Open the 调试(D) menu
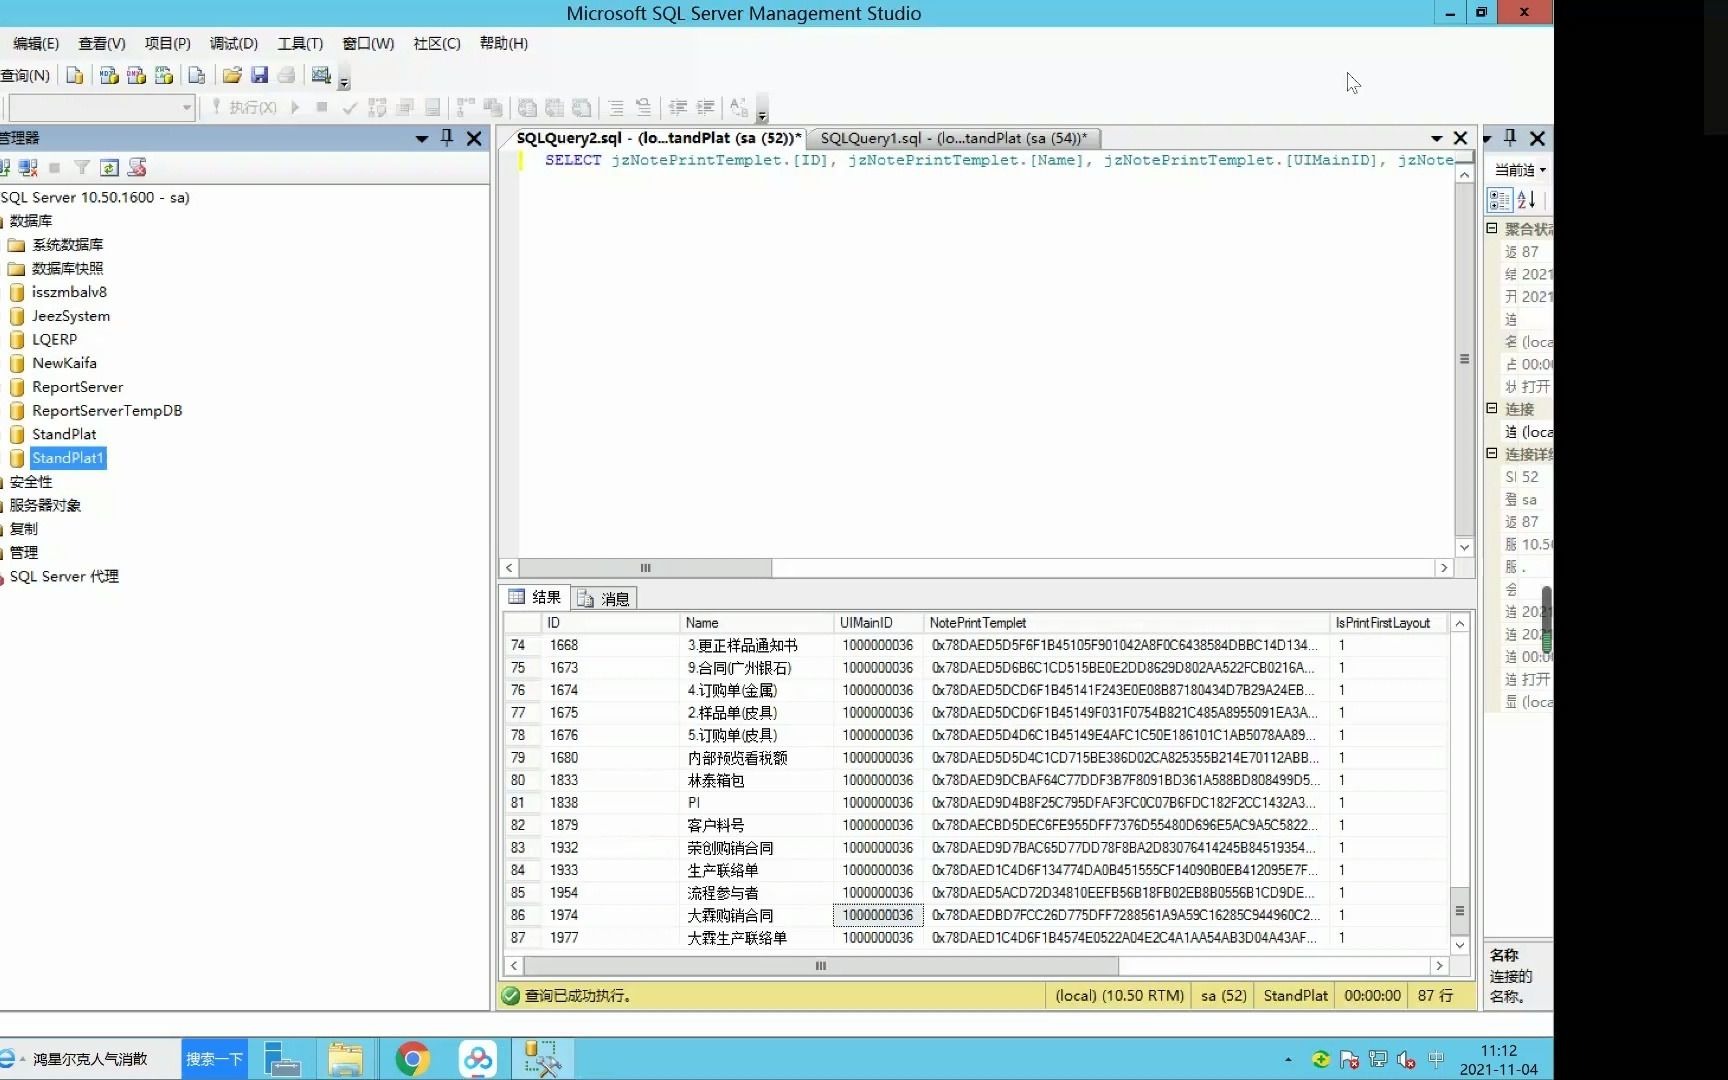Viewport: 1728px width, 1080px height. point(233,43)
